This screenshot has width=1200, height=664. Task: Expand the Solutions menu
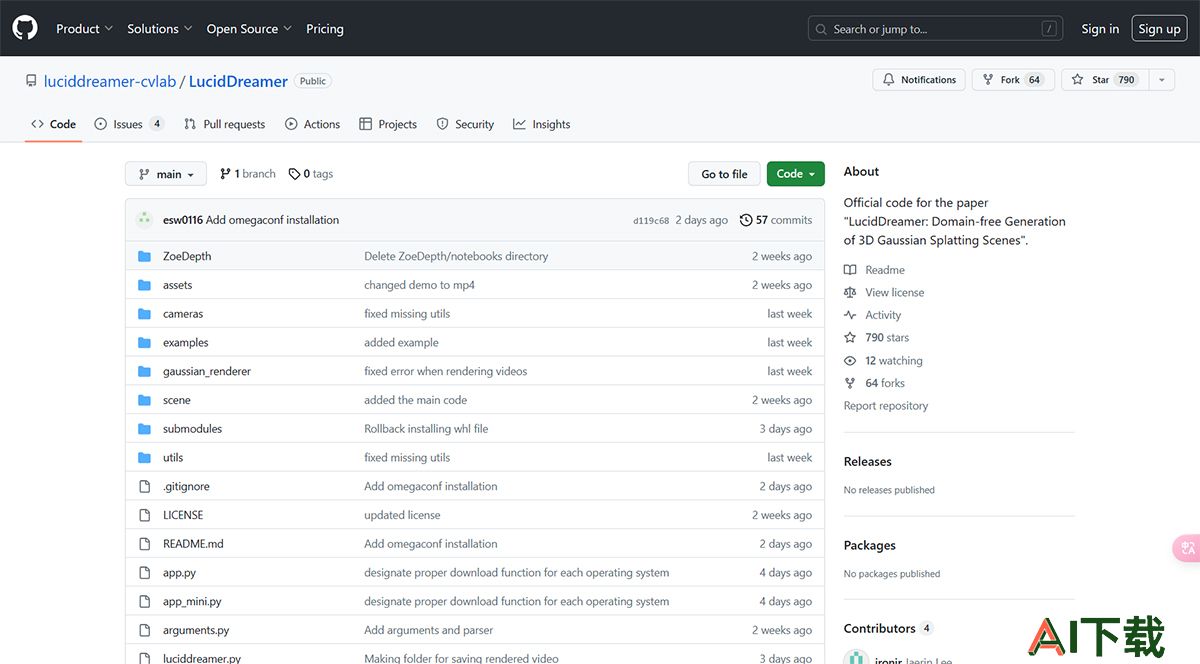coord(159,29)
